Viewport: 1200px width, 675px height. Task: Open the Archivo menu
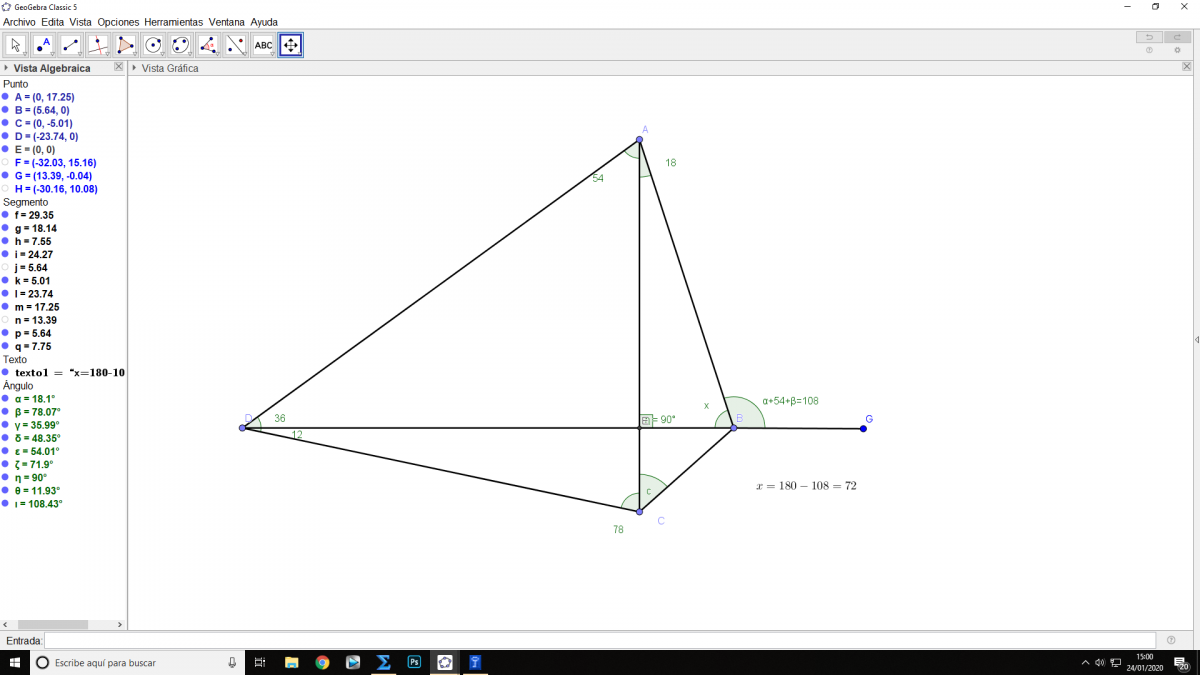19,21
